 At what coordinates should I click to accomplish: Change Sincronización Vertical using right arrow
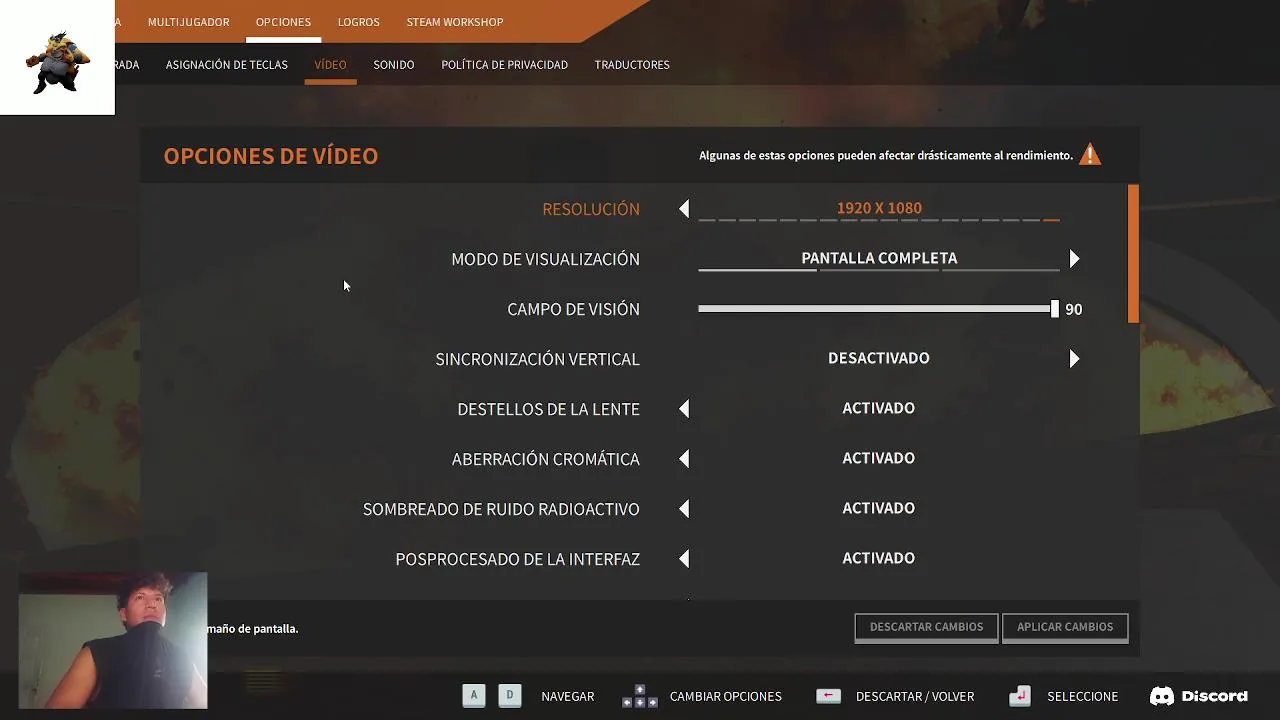pos(1074,359)
